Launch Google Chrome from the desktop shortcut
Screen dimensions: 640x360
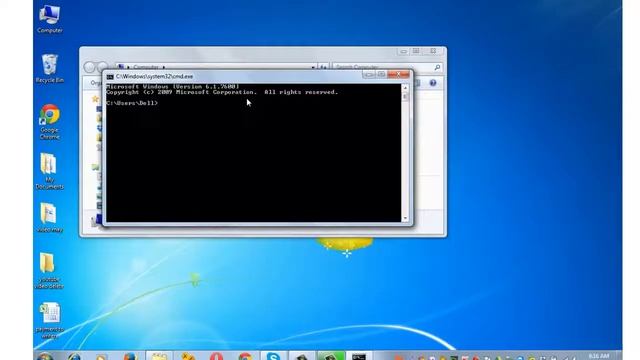click(50, 121)
